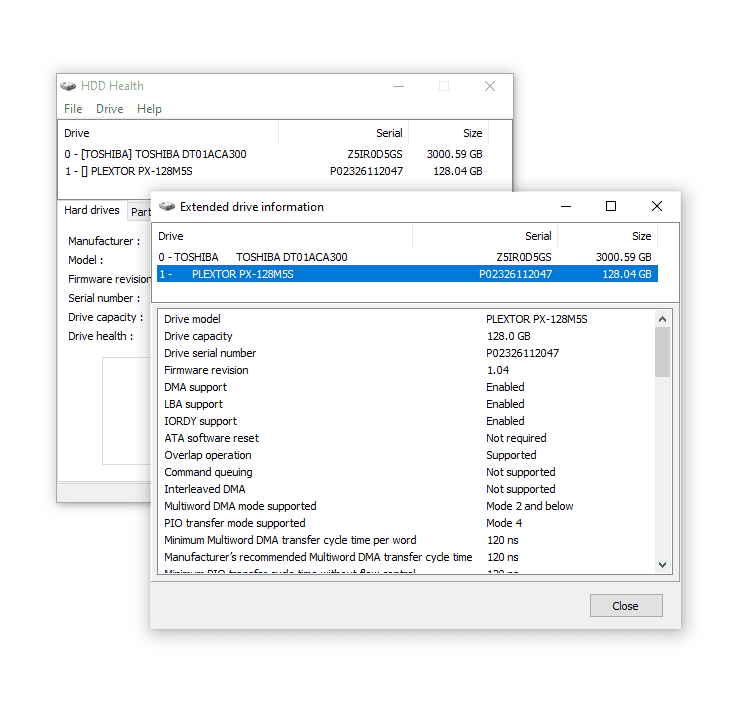Click the ATA software reset row

click(x=407, y=438)
